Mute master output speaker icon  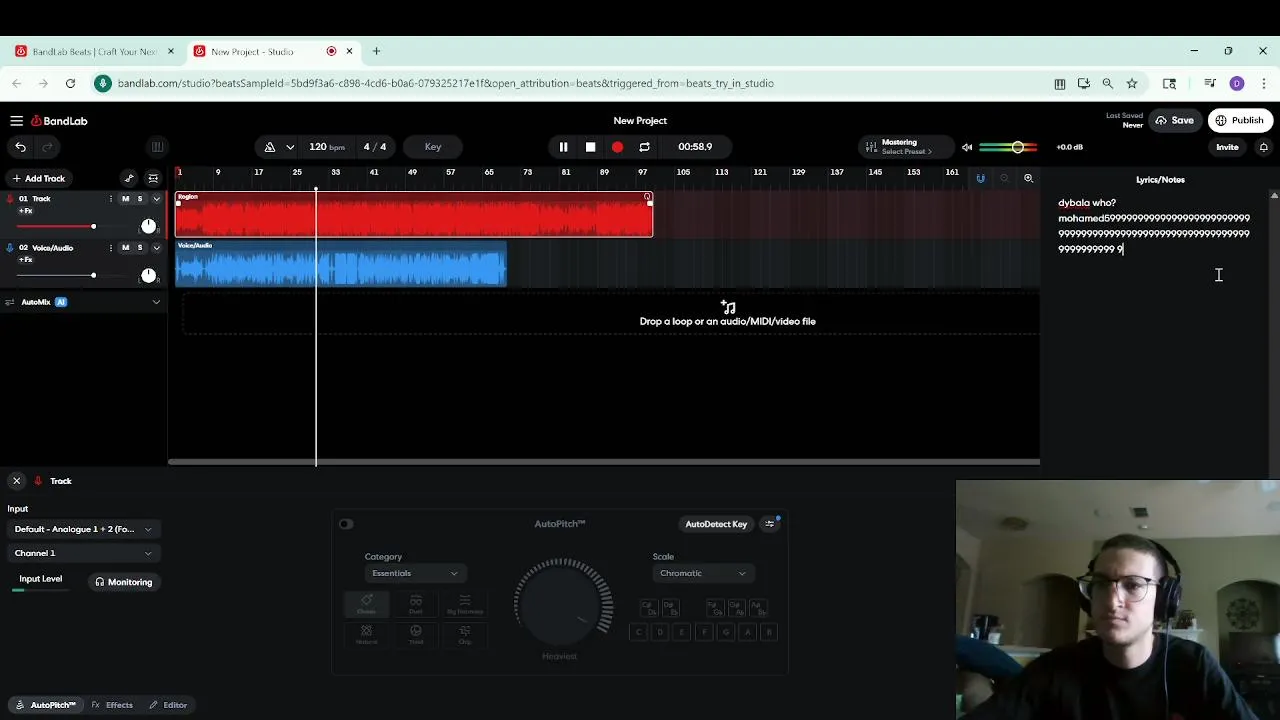(x=967, y=147)
